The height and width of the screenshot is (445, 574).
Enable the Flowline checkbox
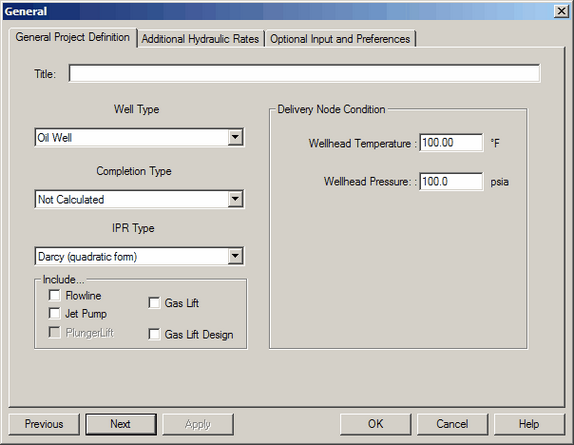point(55,295)
